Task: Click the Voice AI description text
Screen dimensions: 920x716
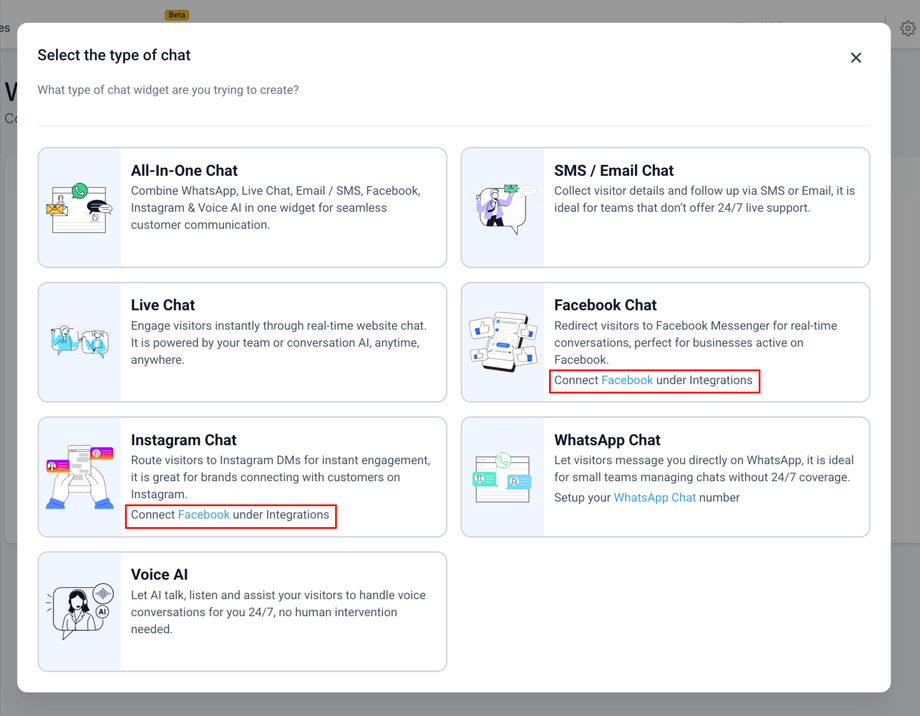Action: click(x=278, y=612)
